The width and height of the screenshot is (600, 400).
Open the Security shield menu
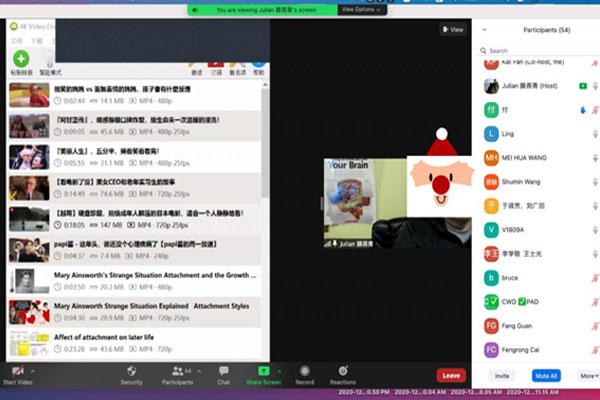click(131, 371)
